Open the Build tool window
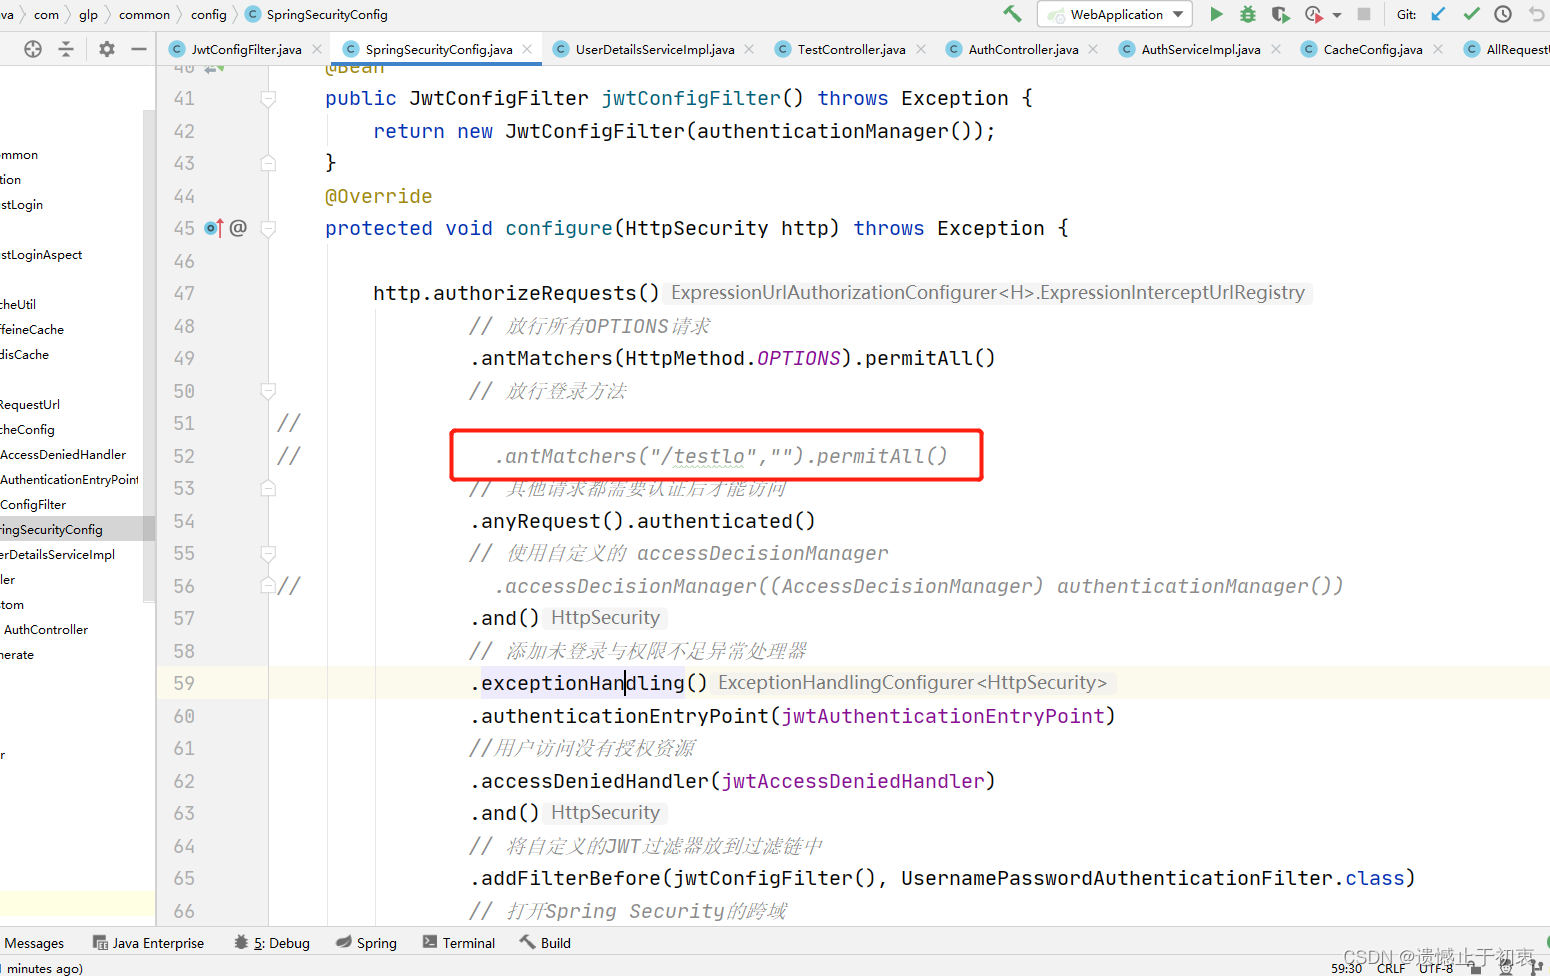Screen dimensions: 1550x976 [545, 943]
